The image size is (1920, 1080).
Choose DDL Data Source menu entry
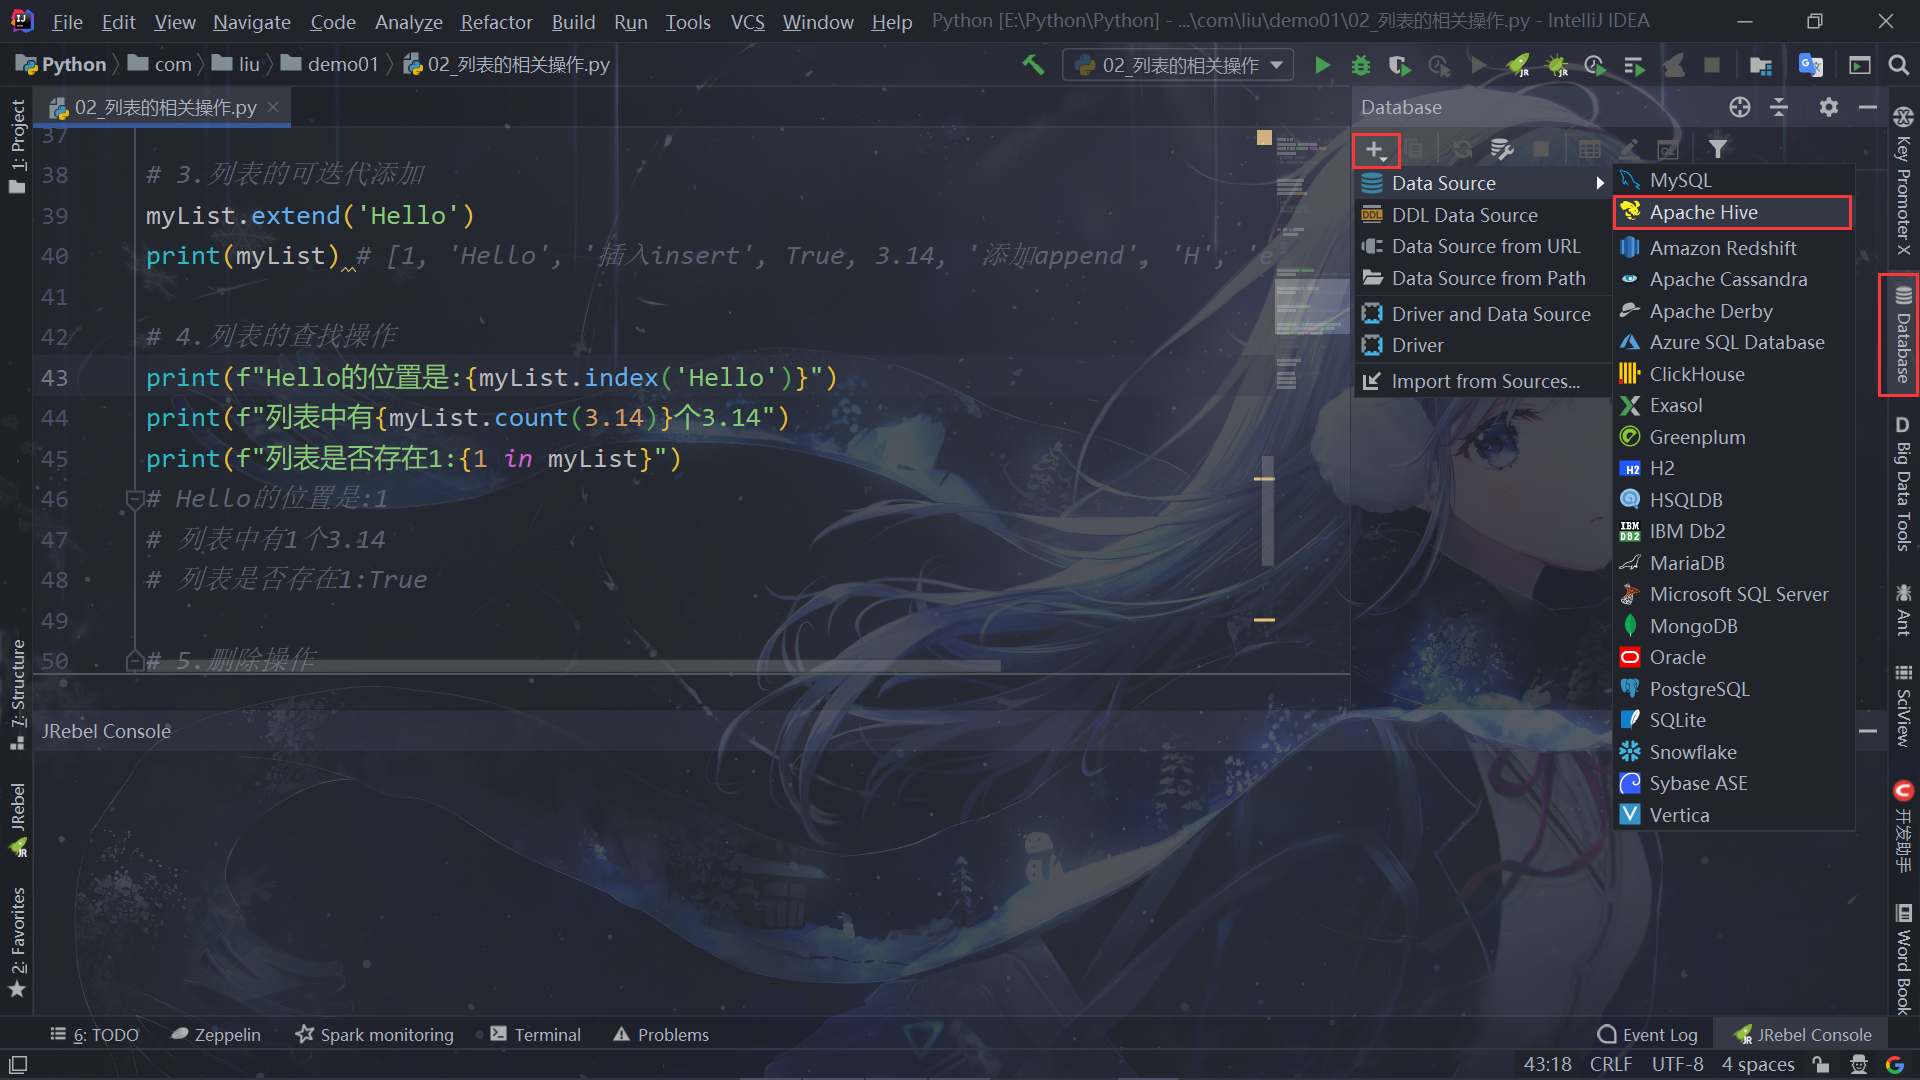[x=1482, y=215]
